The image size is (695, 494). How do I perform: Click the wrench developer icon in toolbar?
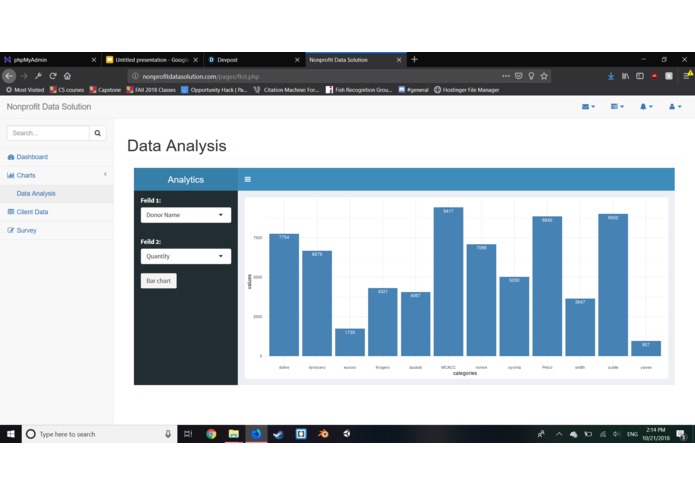coord(39,76)
